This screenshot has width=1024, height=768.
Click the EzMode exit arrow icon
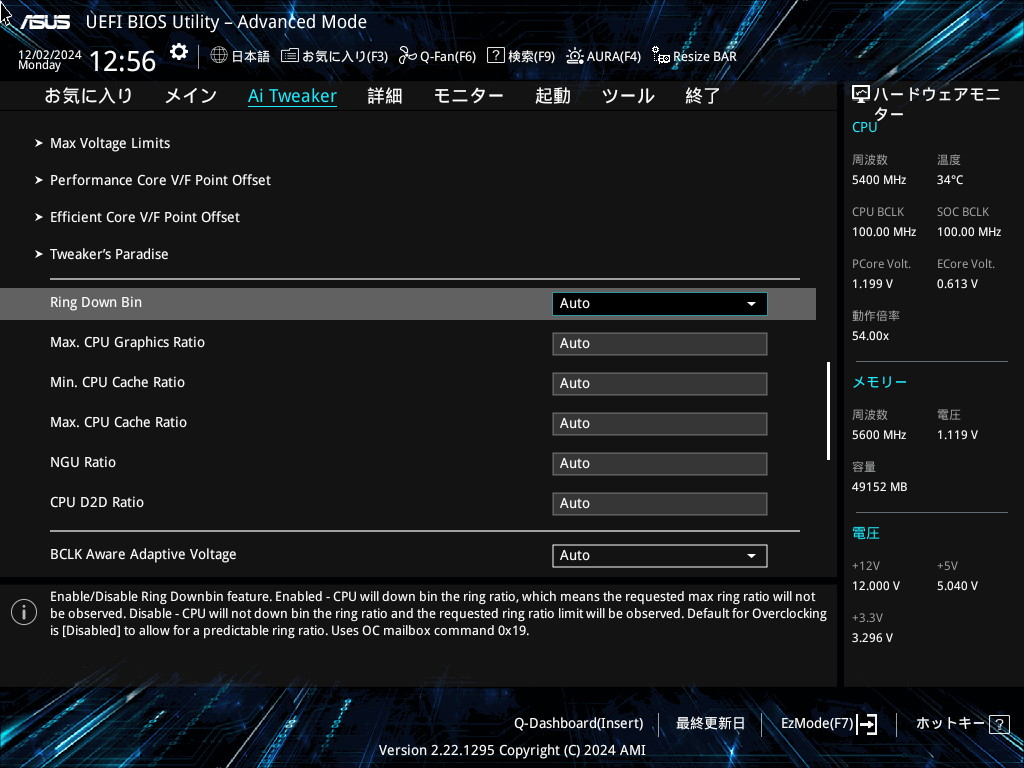[x=867, y=724]
